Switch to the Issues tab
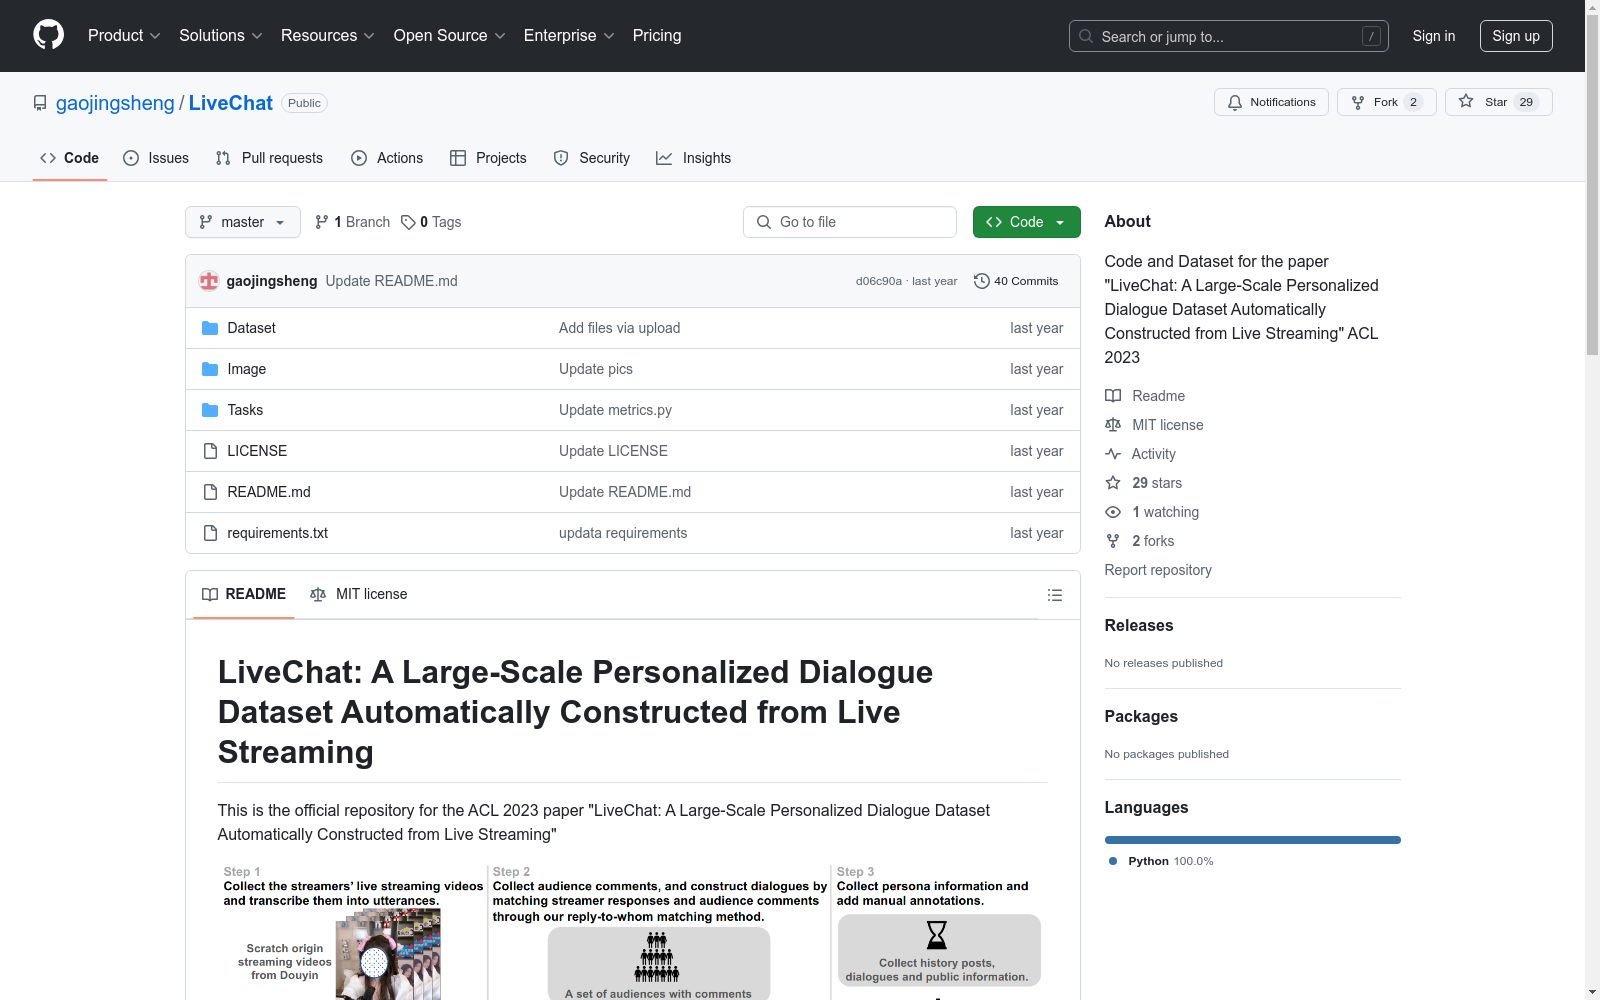Screen dimensions: 1600x1000 click(156, 158)
